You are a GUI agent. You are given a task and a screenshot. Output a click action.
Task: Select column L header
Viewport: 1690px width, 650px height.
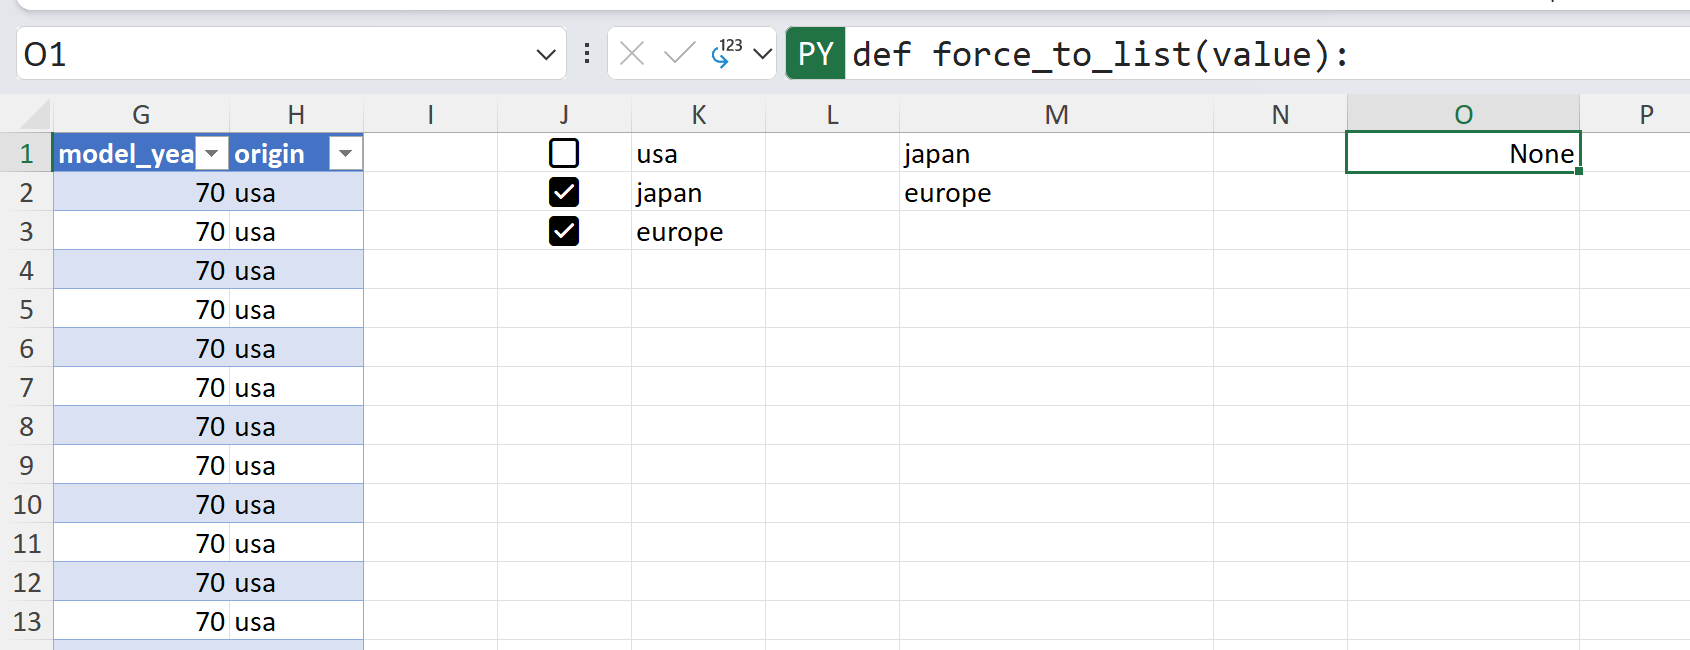[x=832, y=115]
